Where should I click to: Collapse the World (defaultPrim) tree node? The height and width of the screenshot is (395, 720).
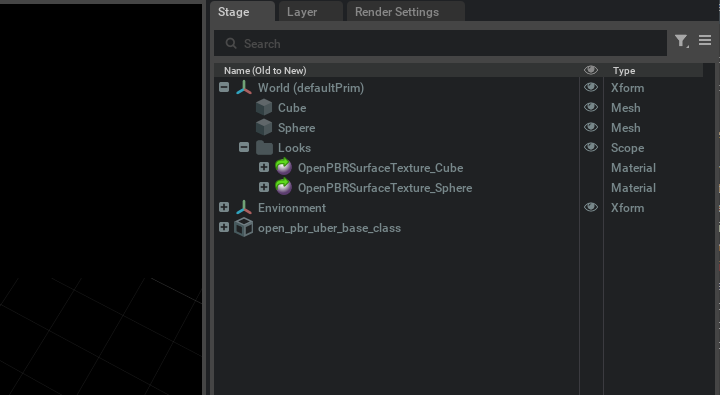224,87
